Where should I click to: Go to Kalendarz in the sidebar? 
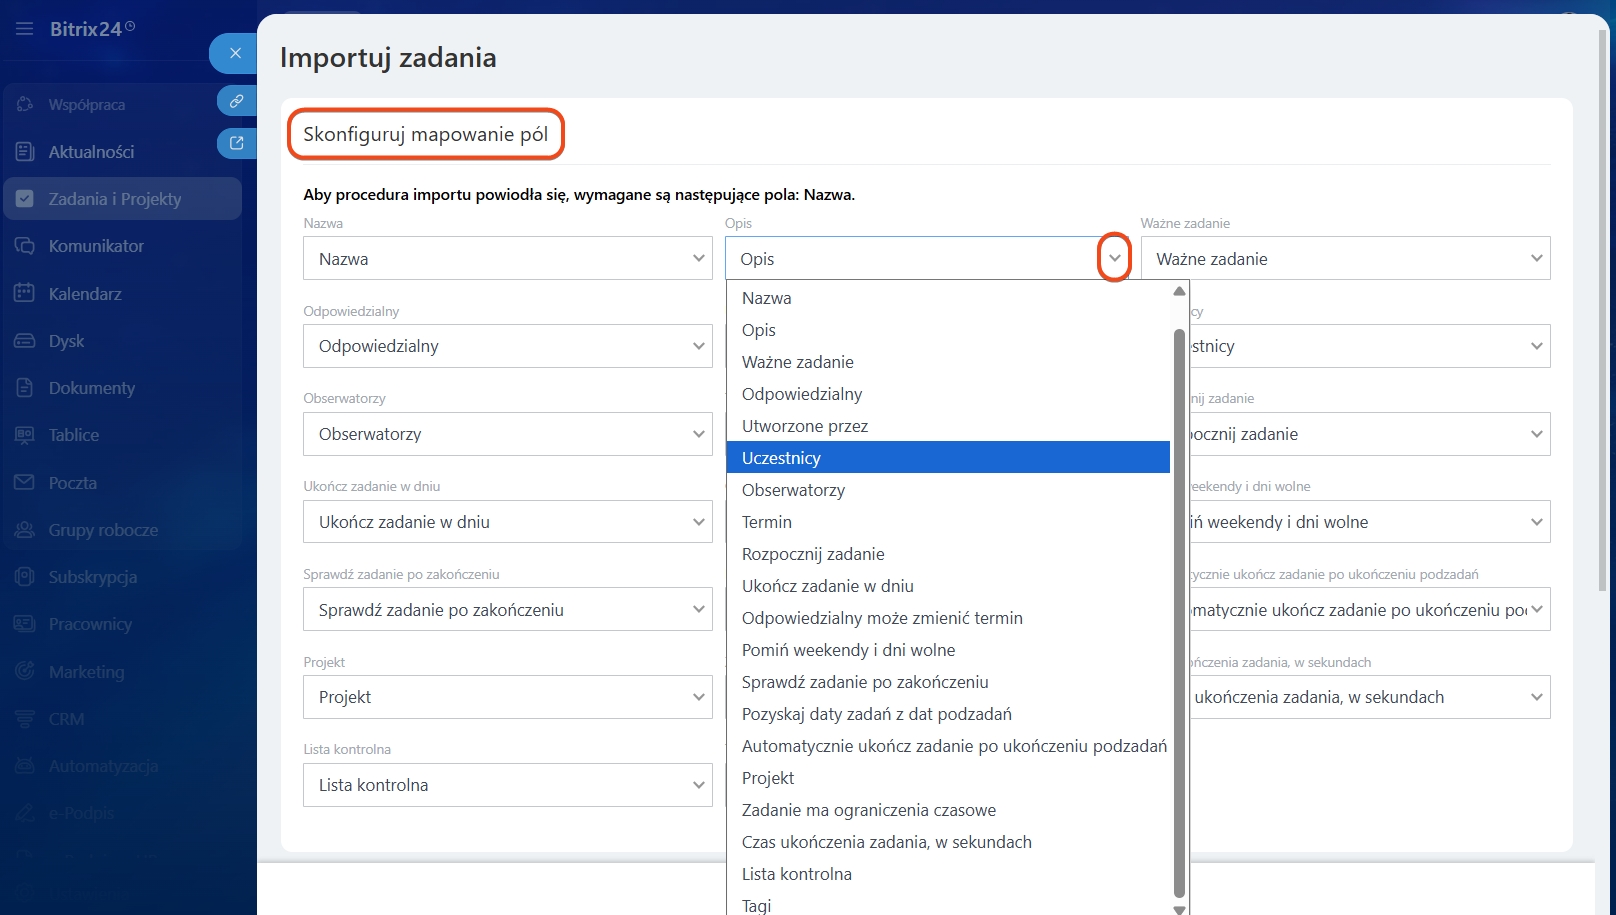(85, 294)
